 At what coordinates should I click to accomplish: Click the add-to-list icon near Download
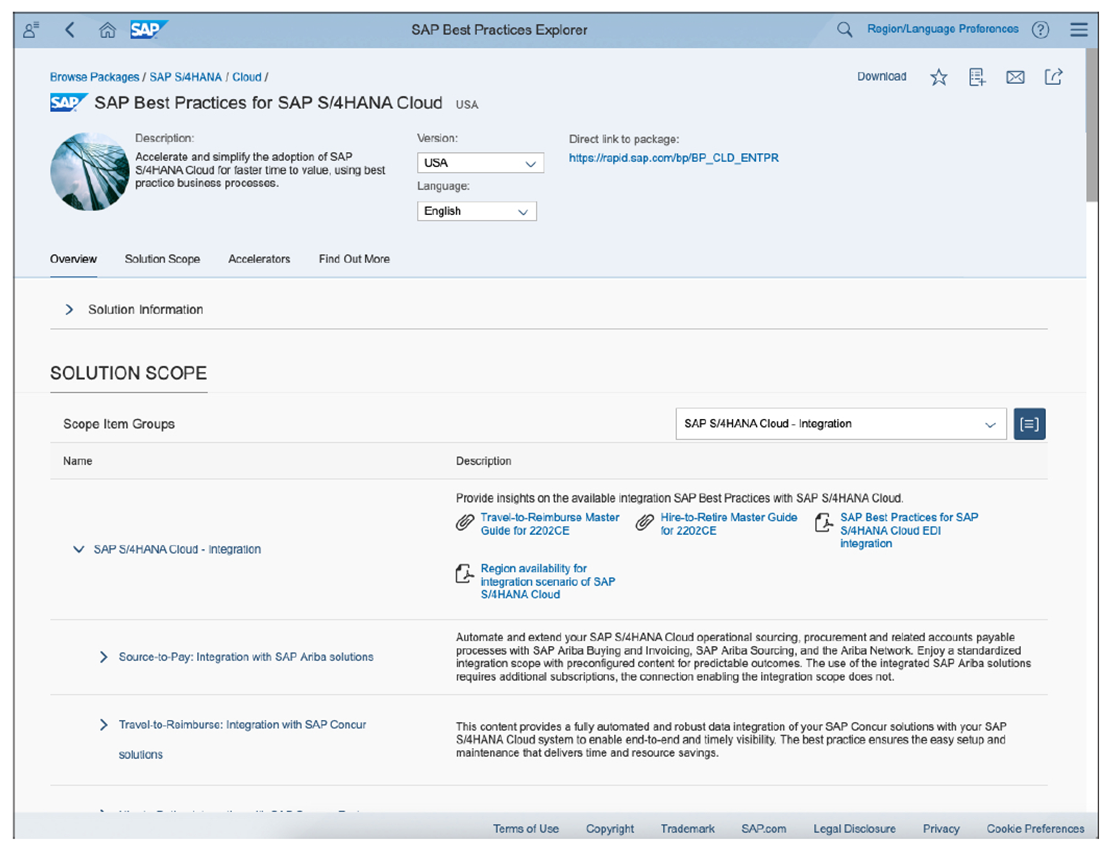976,76
